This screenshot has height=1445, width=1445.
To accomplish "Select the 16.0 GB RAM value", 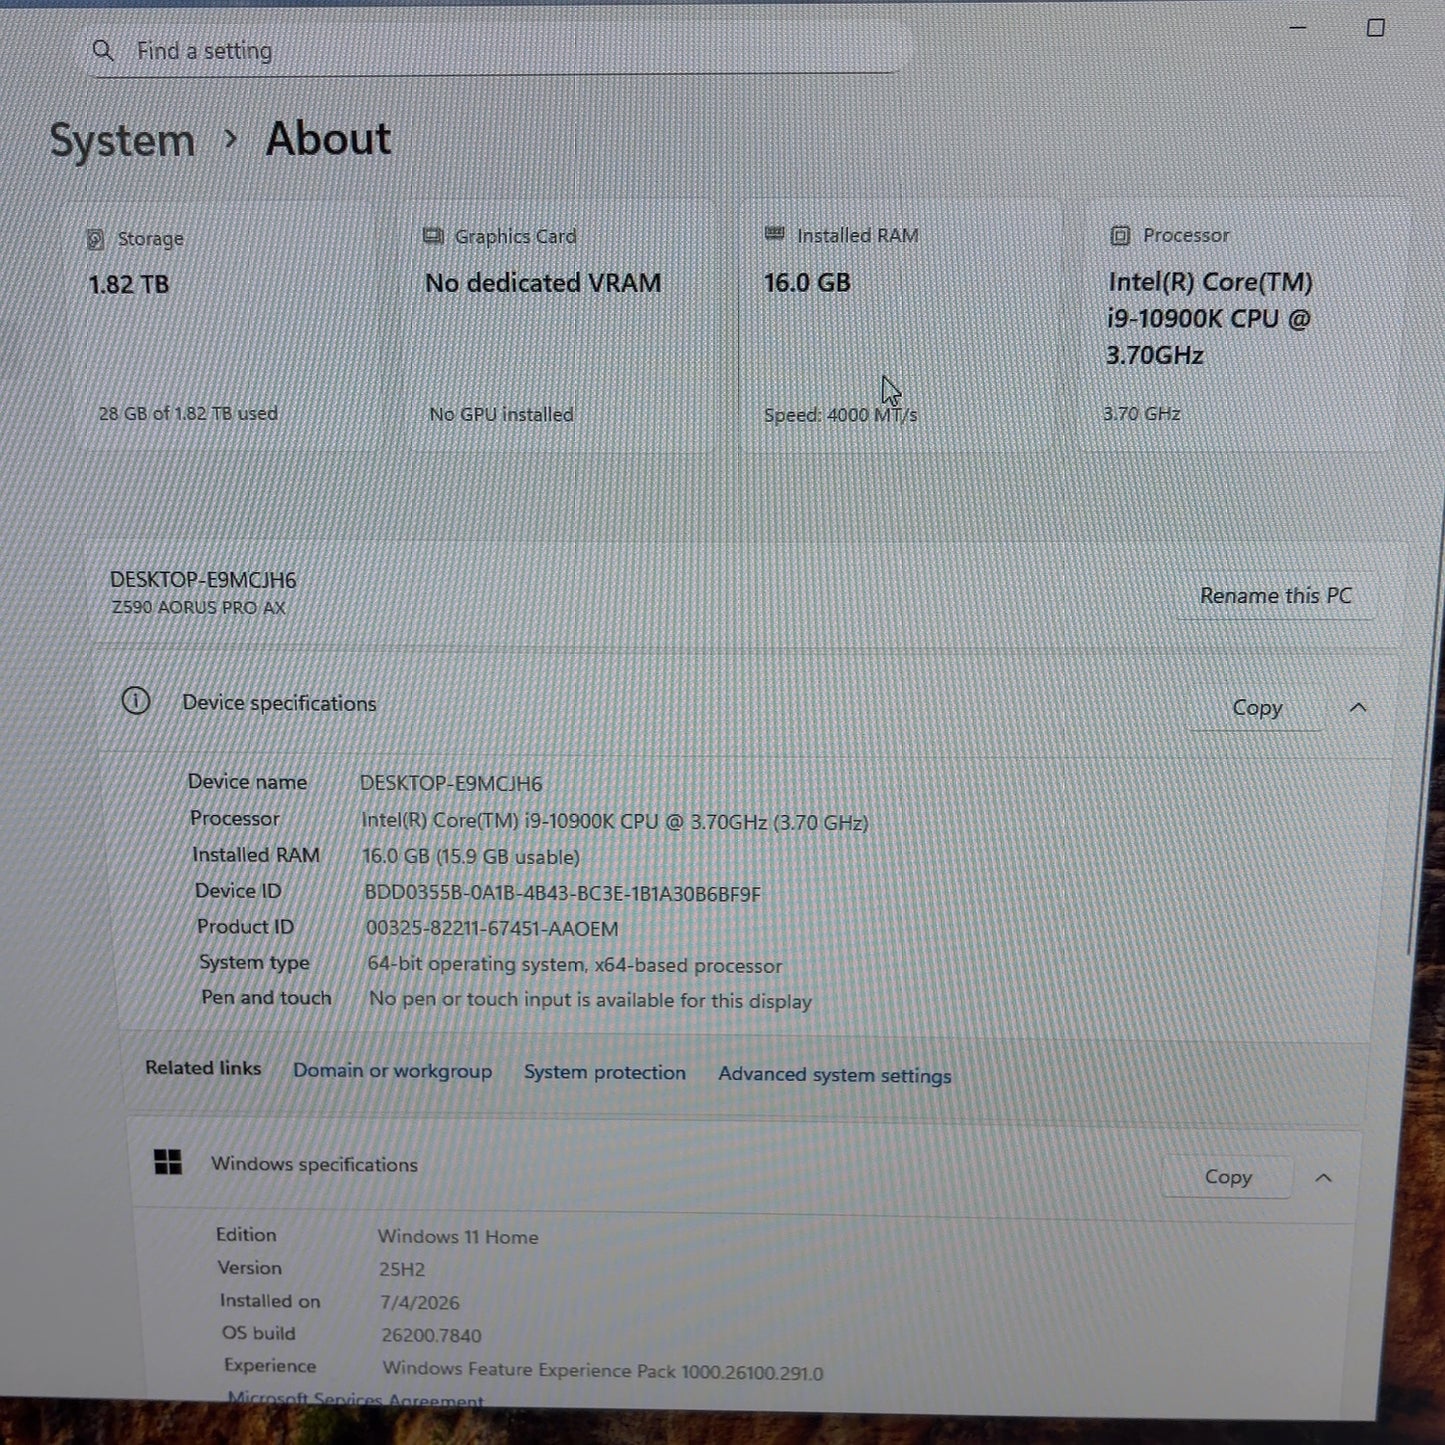I will click(x=807, y=283).
